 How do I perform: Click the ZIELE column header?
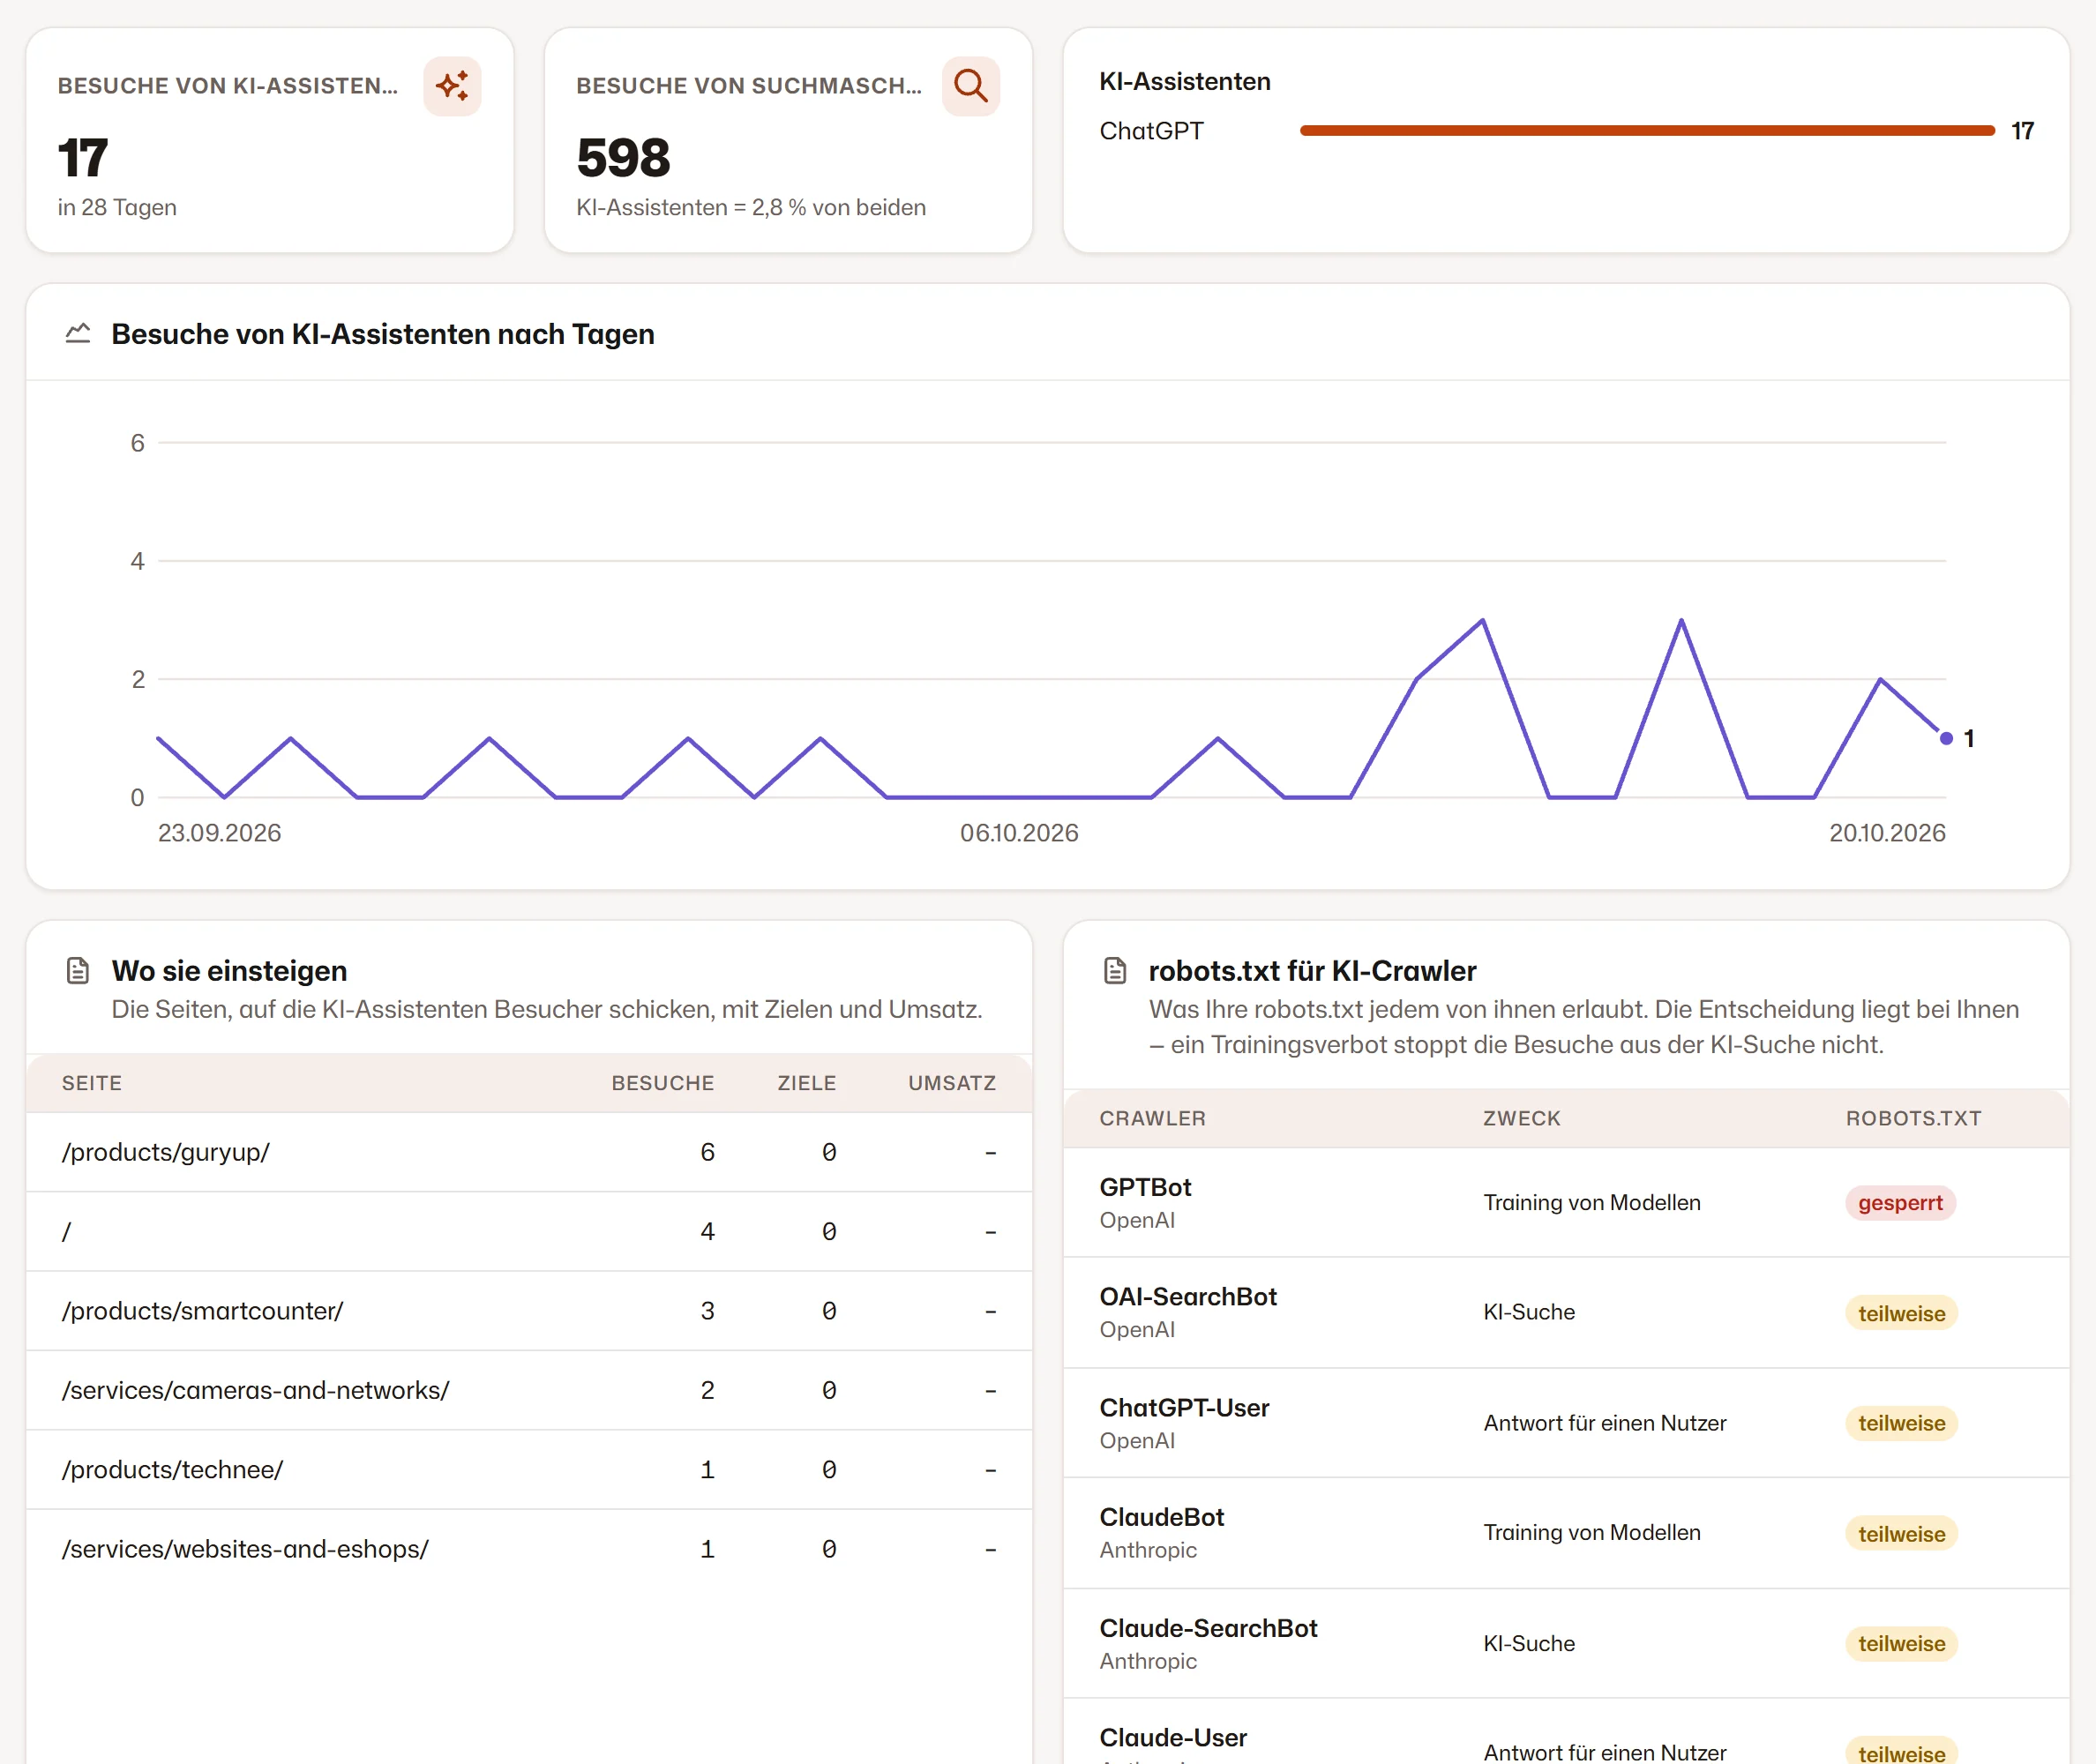(807, 1083)
